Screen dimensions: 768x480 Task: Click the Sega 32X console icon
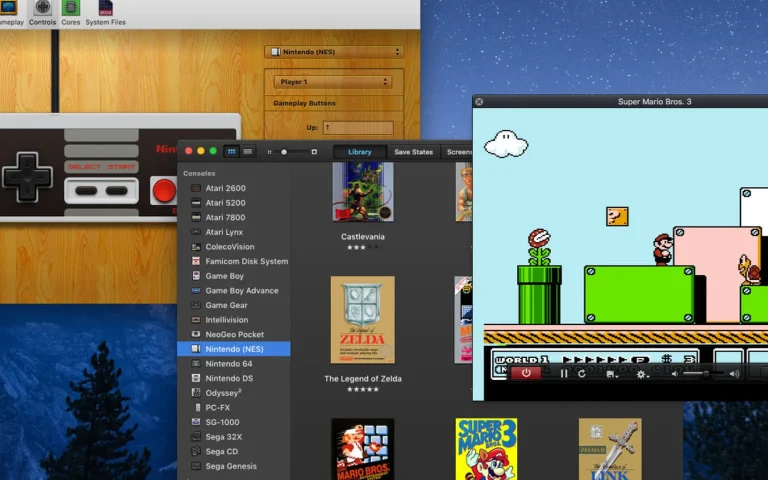pos(196,436)
